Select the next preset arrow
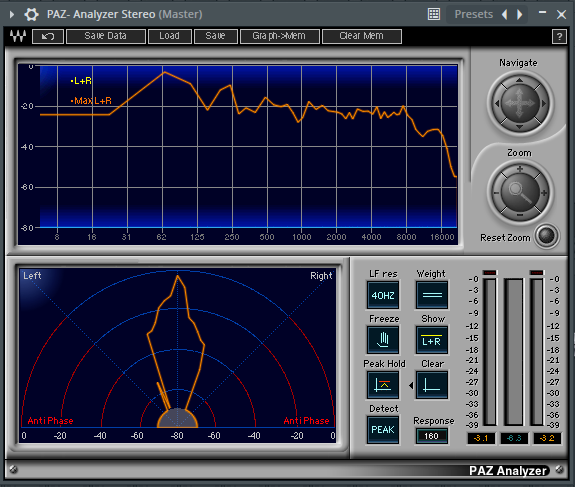Image resolution: width=575 pixels, height=487 pixels. [x=520, y=14]
